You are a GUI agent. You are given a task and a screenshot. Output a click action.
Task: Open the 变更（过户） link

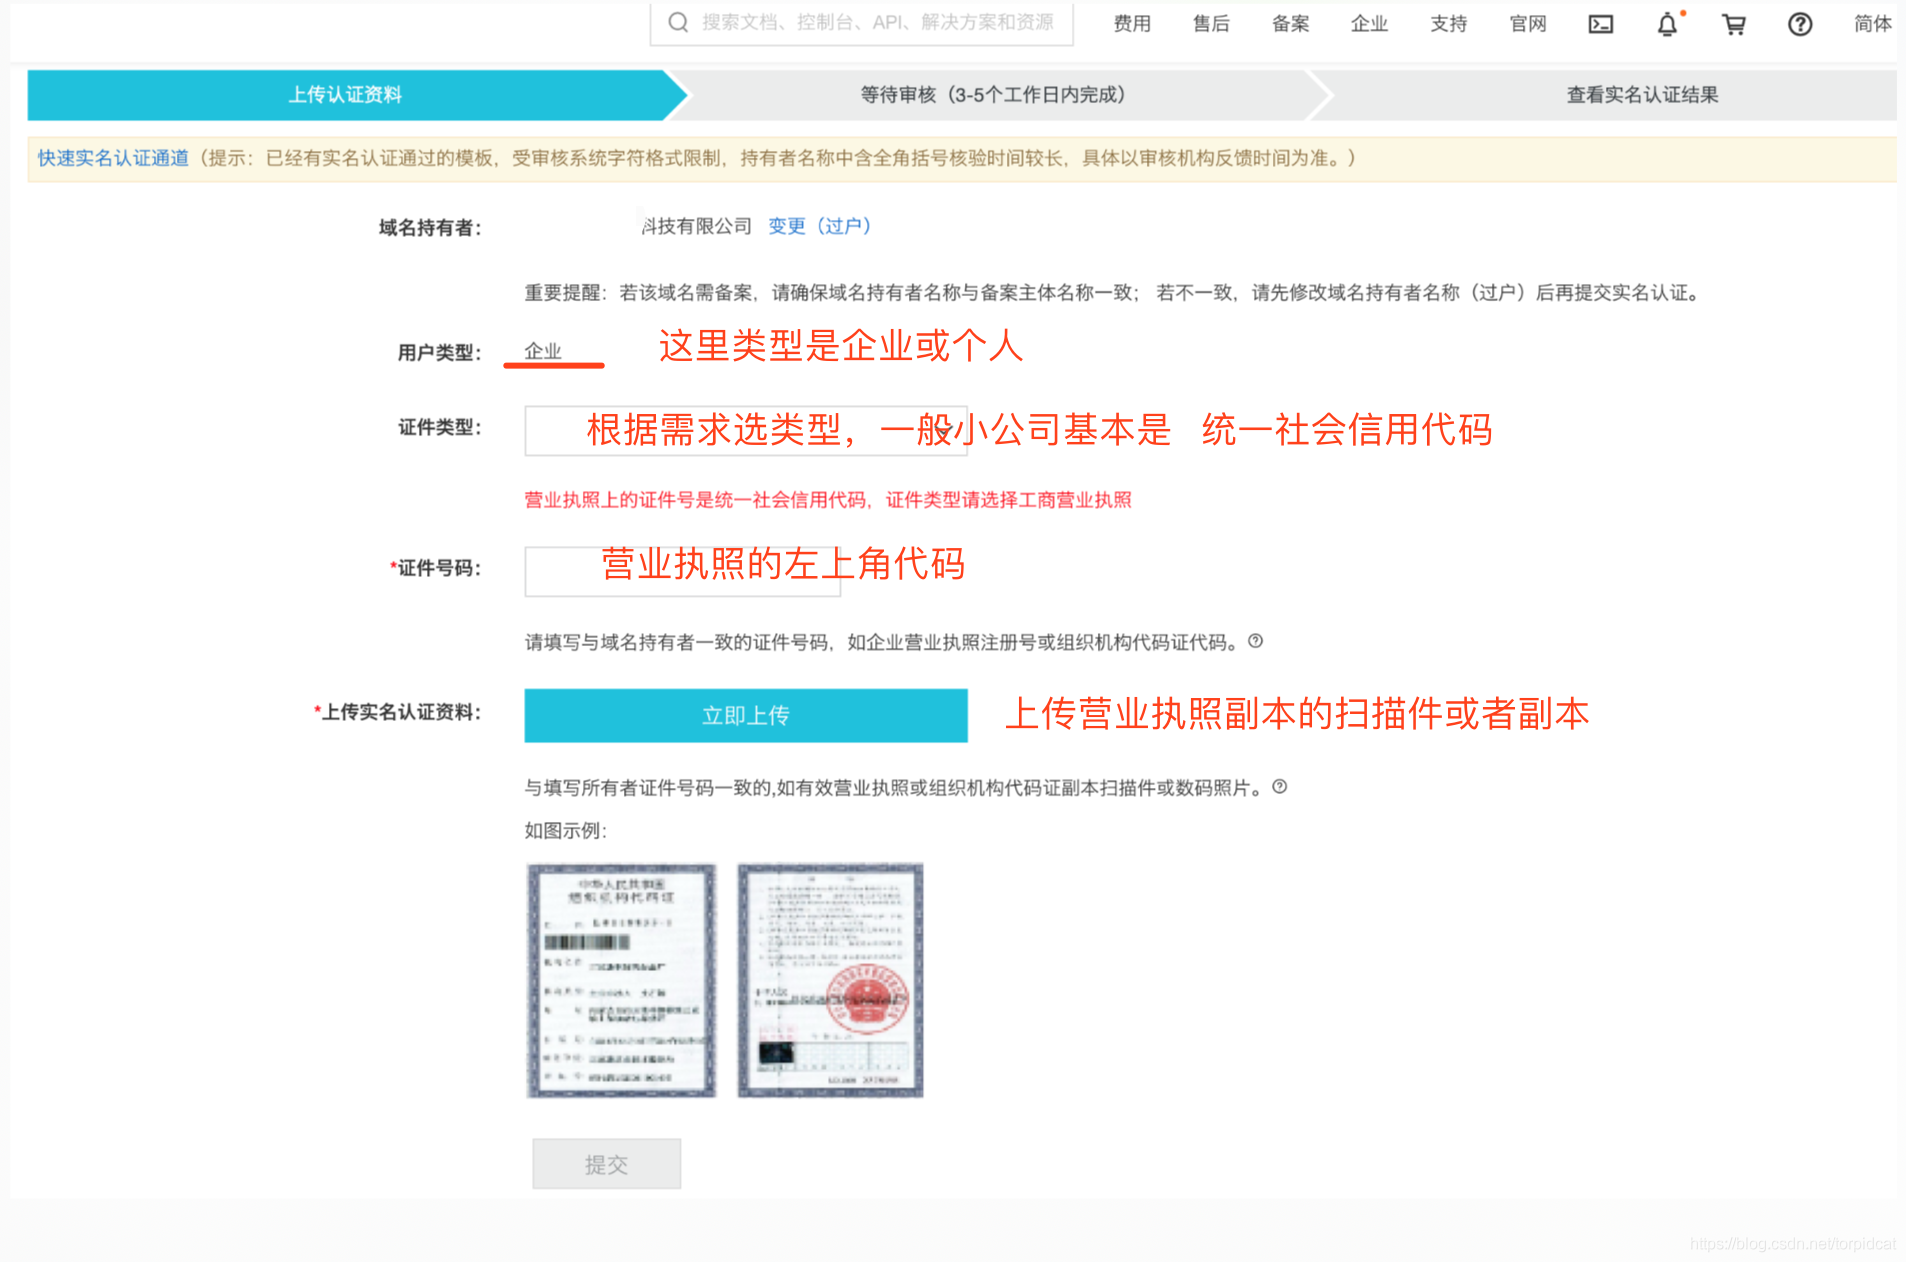819,226
